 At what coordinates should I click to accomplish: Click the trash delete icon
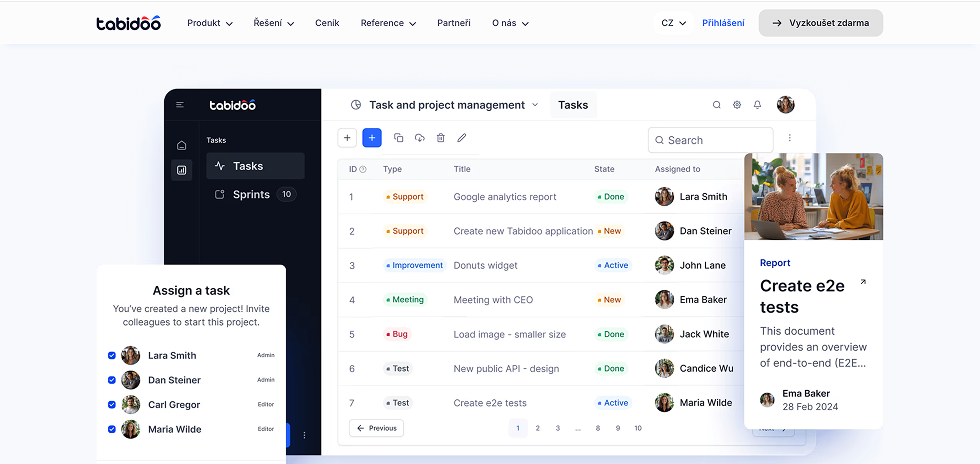440,138
